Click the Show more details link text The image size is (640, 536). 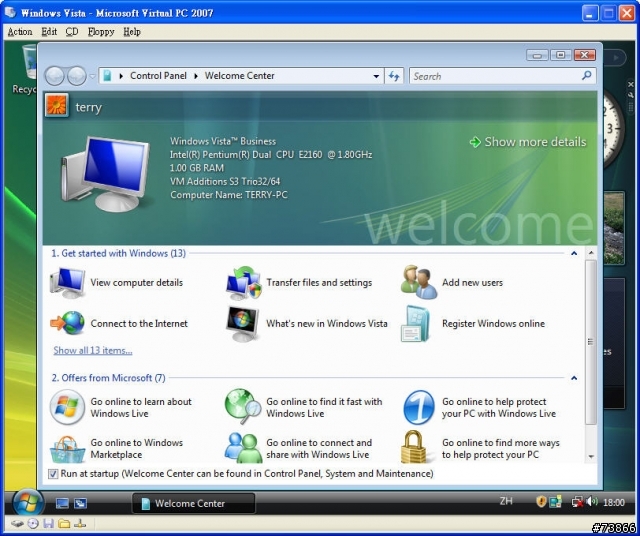click(x=535, y=142)
